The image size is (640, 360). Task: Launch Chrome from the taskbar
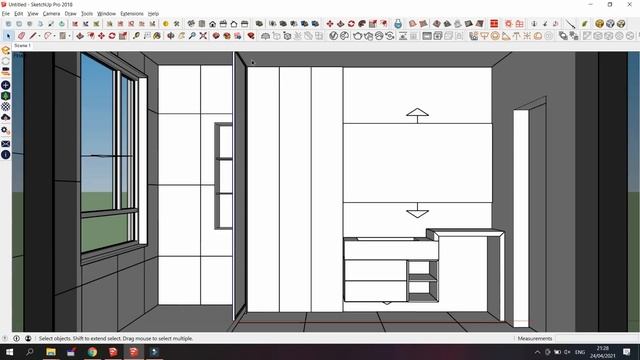point(92,352)
